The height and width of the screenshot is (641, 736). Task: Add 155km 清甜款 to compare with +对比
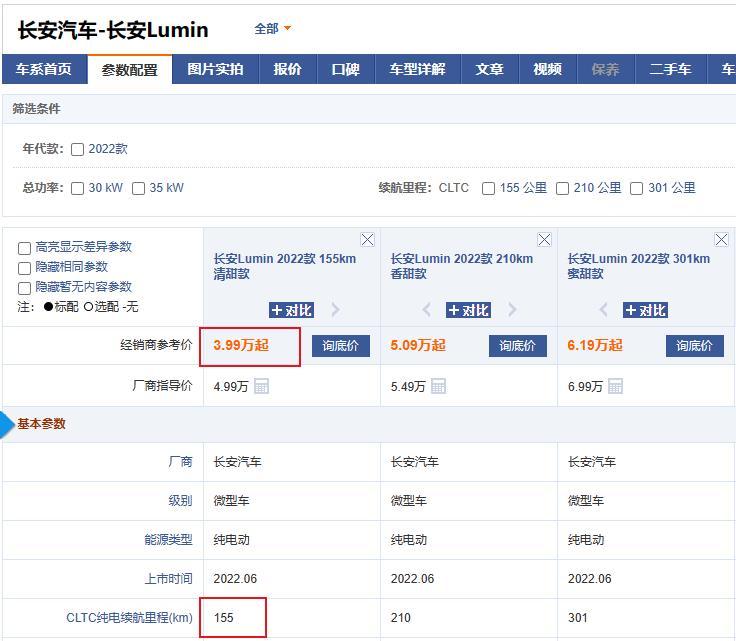tap(291, 310)
